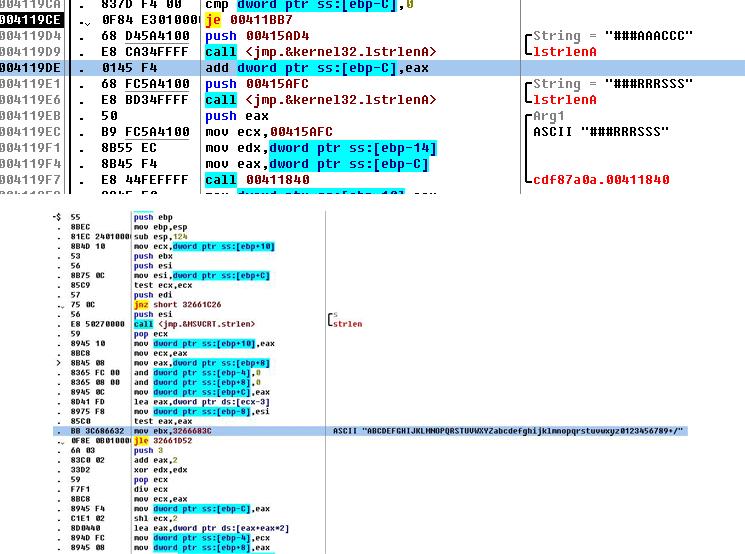The width and height of the screenshot is (745, 554).
Task: Click the jump arrow marker beside the je instruction
Action: tap(83, 20)
